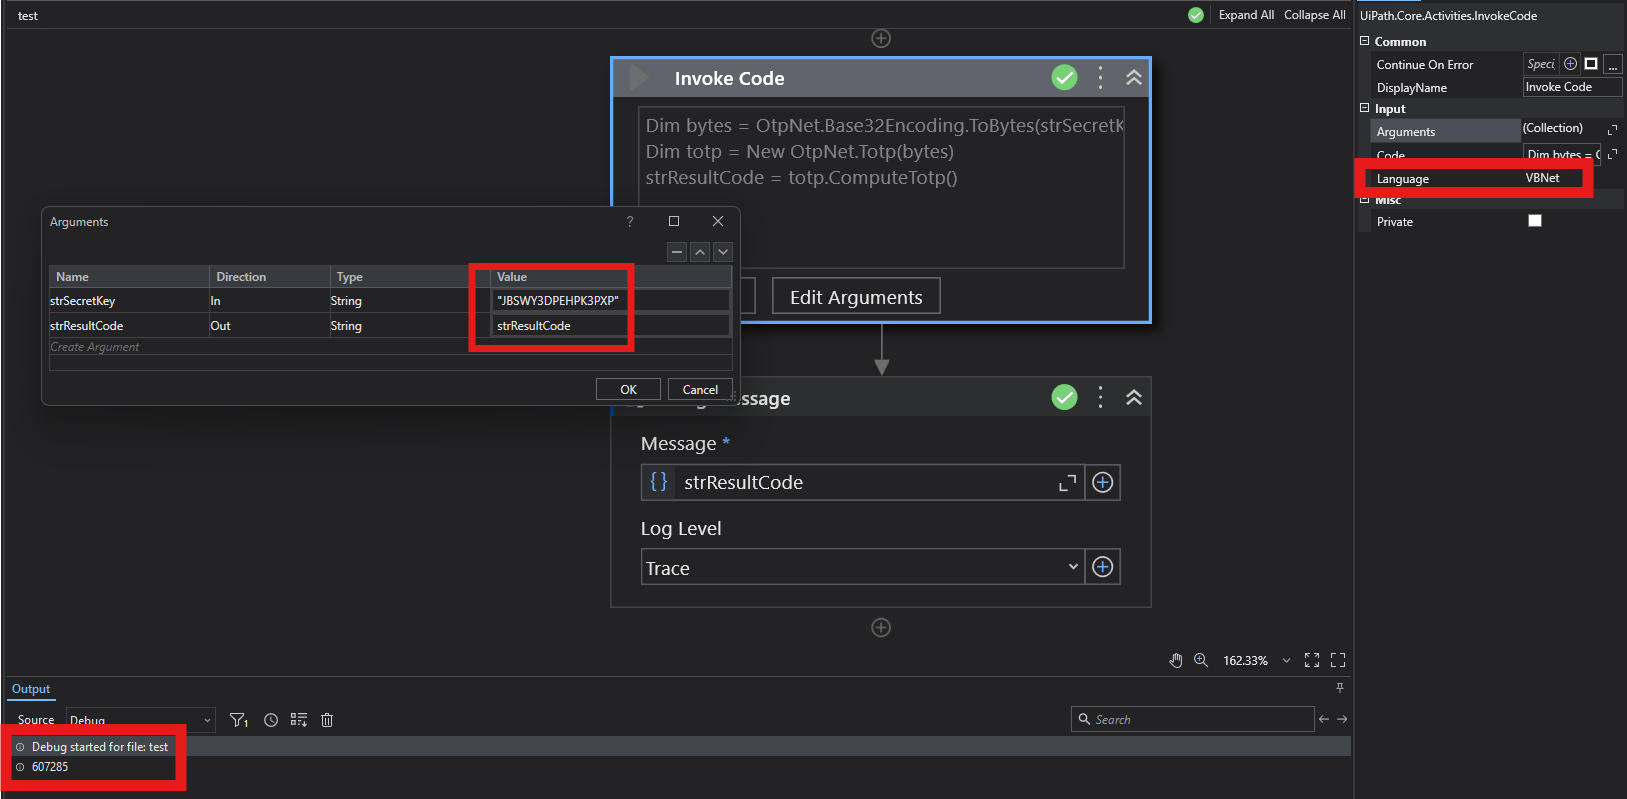Select the strSecretKey argument name cell
This screenshot has height=799, width=1627.
pyautogui.click(x=128, y=300)
